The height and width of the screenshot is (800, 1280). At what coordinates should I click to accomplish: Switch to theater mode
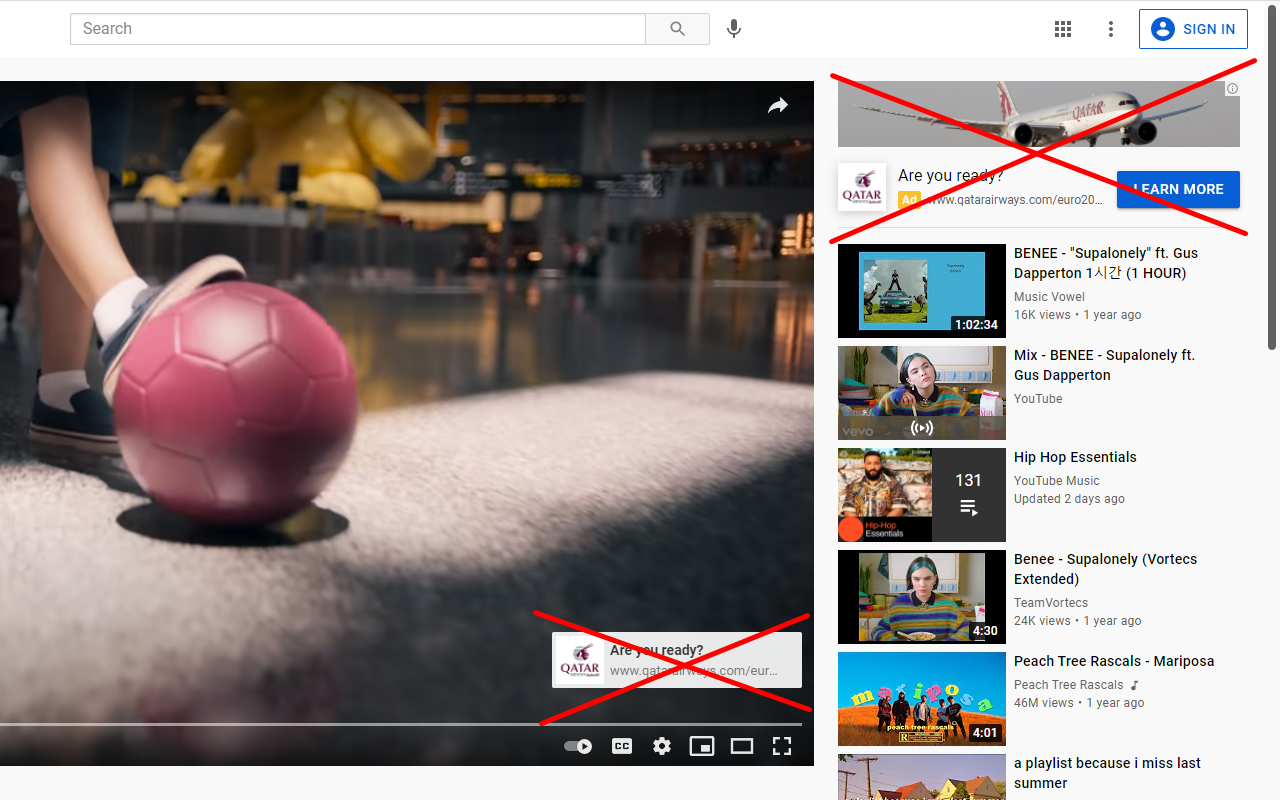(x=741, y=745)
